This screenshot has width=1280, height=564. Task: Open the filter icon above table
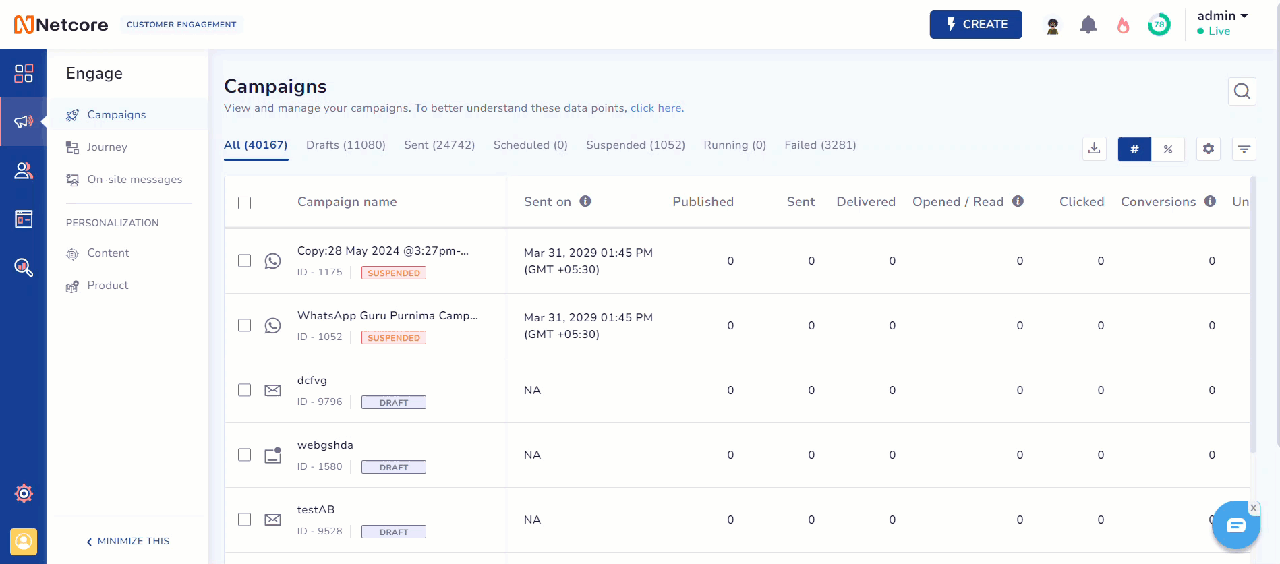click(1244, 149)
